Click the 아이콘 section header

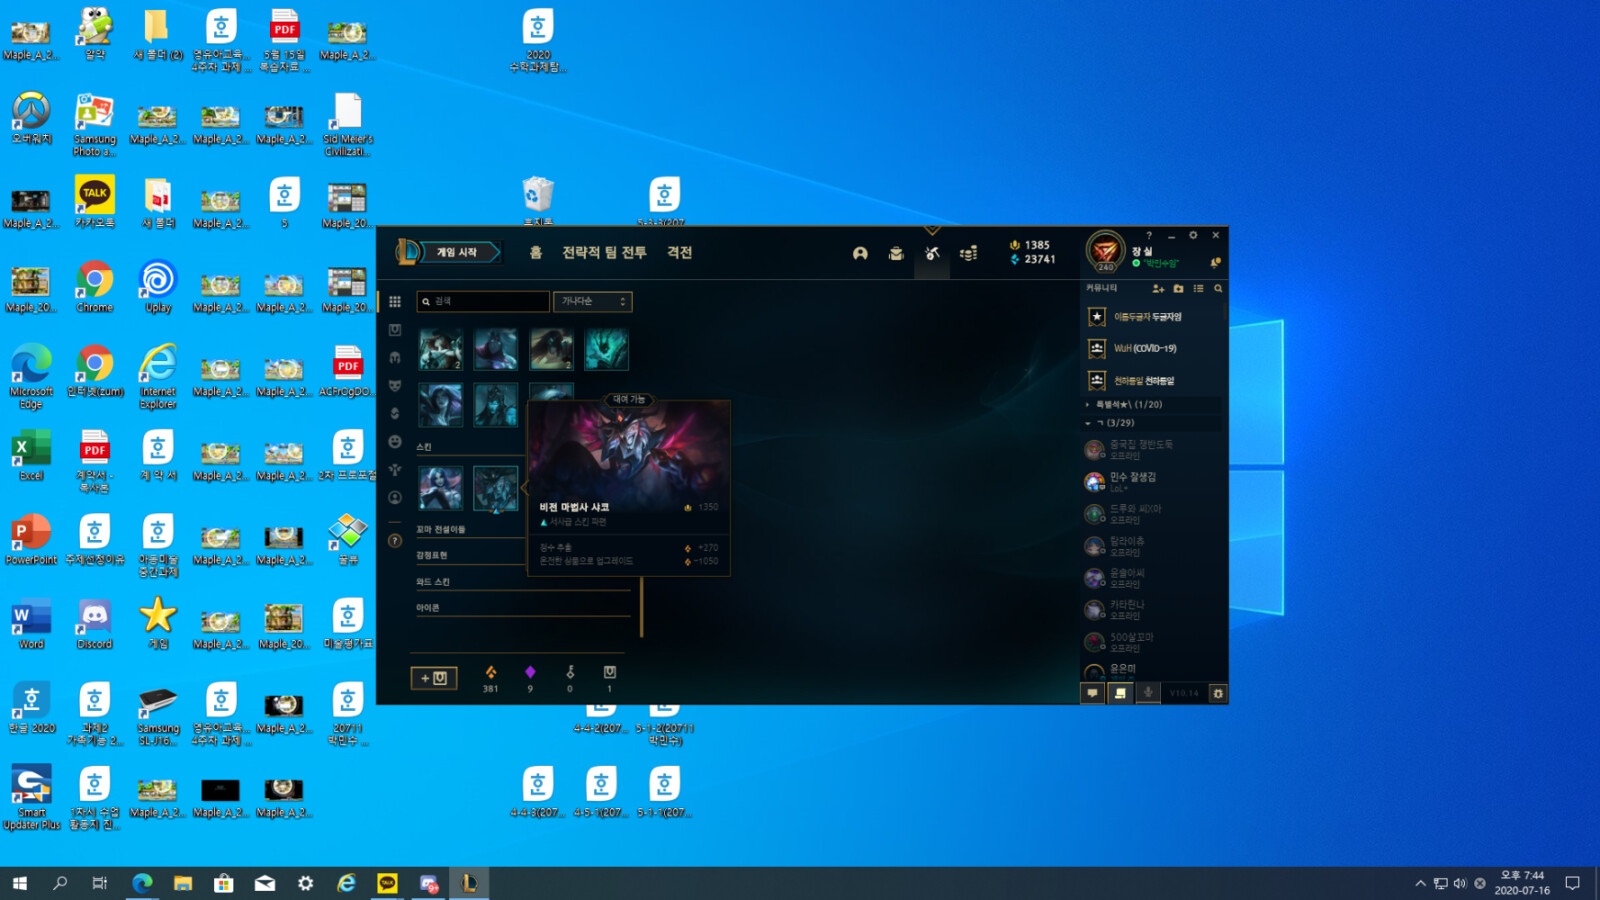coord(428,608)
